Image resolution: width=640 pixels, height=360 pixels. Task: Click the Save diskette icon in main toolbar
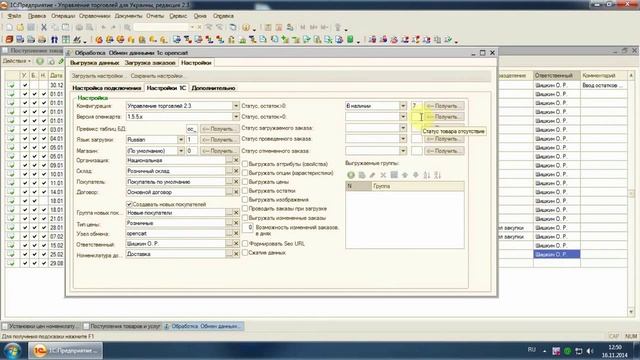(31, 27)
